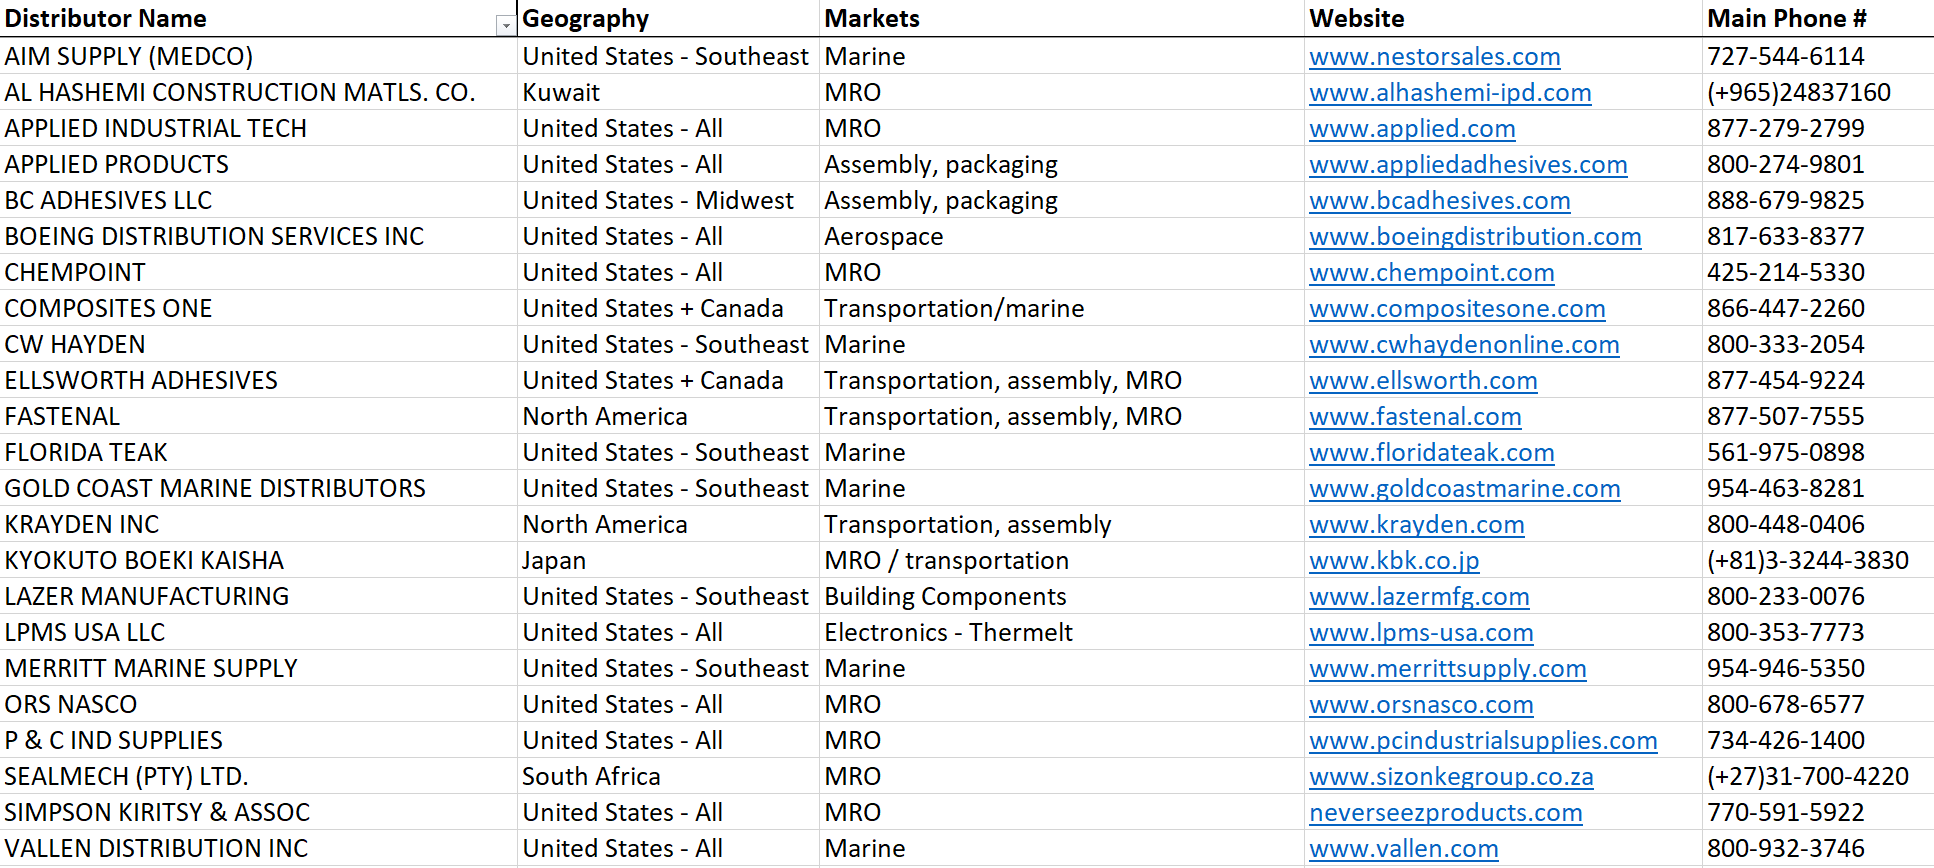Click the Website column header
Screen dimensions: 1934x868
(1356, 19)
